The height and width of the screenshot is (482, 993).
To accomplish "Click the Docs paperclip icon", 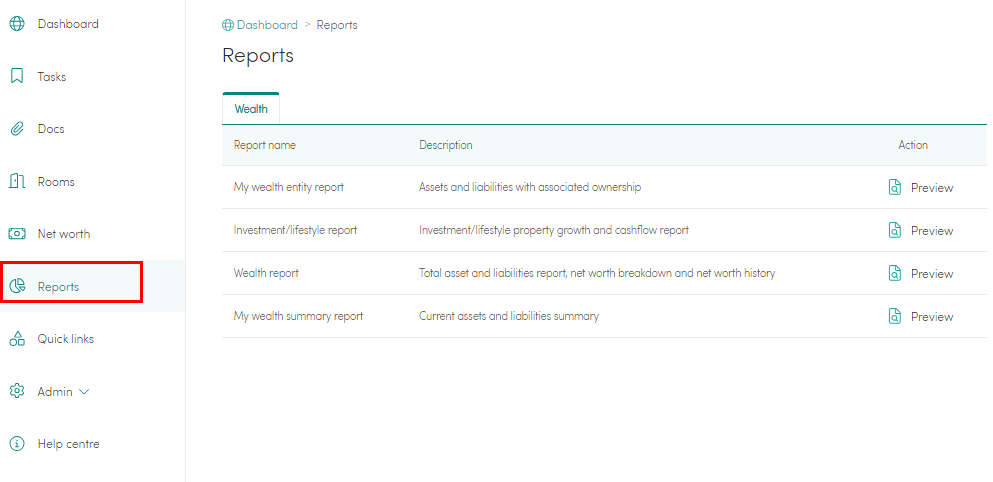I will (17, 129).
